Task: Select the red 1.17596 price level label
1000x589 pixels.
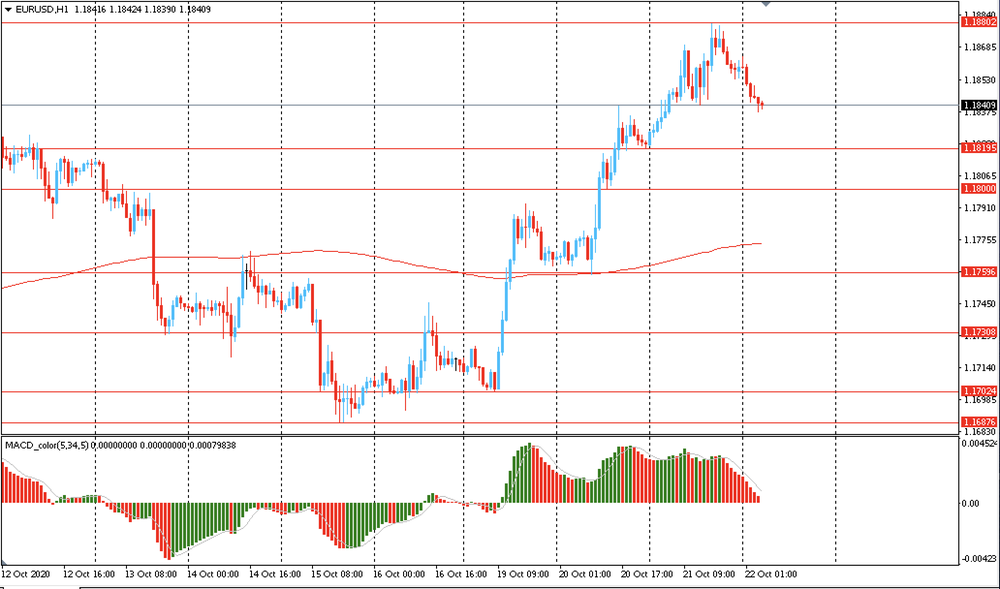Action: click(x=978, y=272)
